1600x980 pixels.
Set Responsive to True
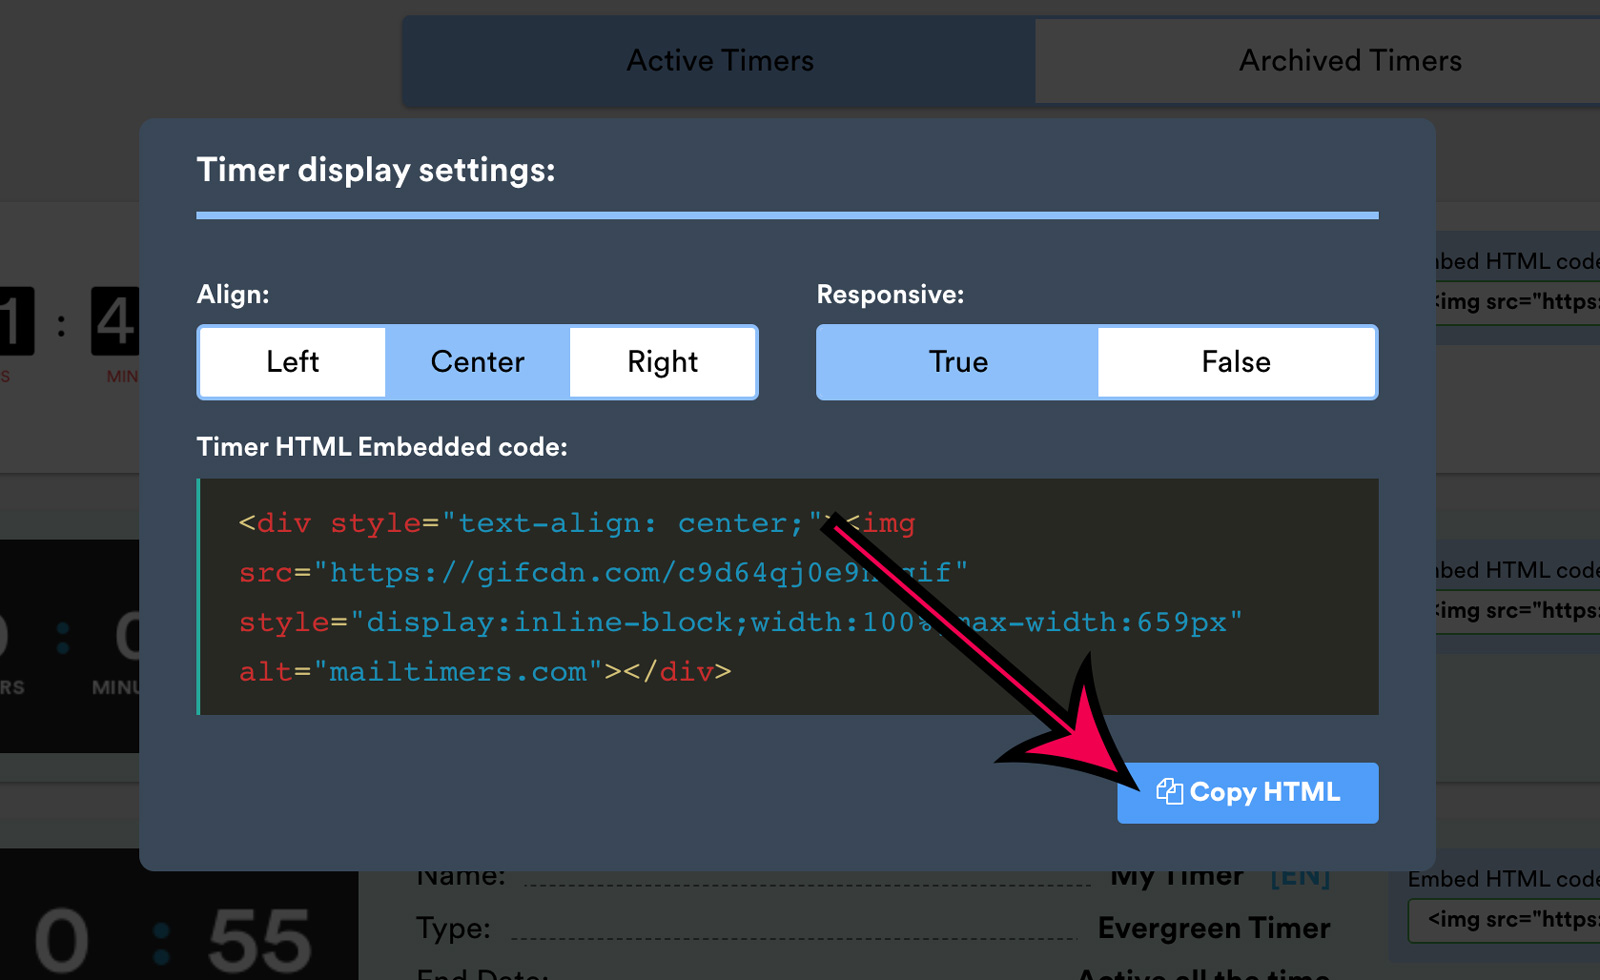(x=957, y=362)
